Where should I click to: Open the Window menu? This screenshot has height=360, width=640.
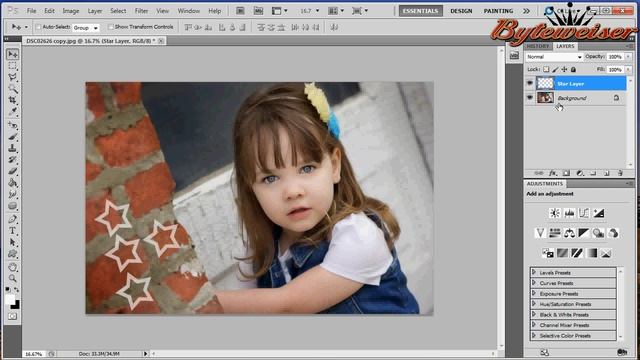pyautogui.click(x=189, y=11)
